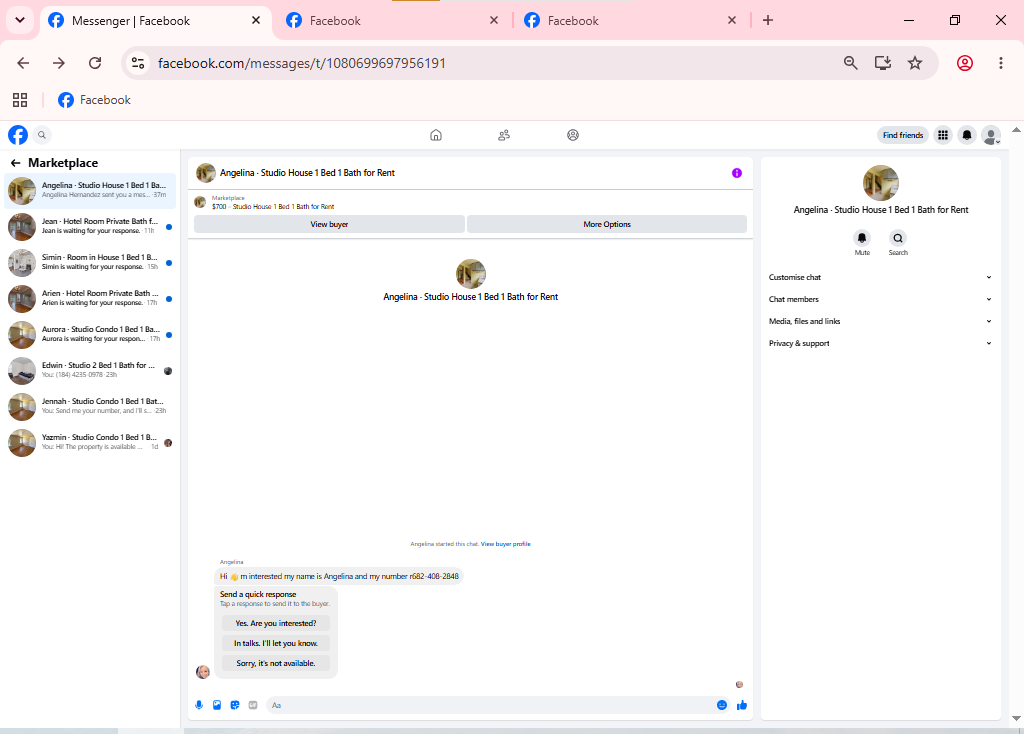Click the Facebook logo in page header

(x=18, y=135)
